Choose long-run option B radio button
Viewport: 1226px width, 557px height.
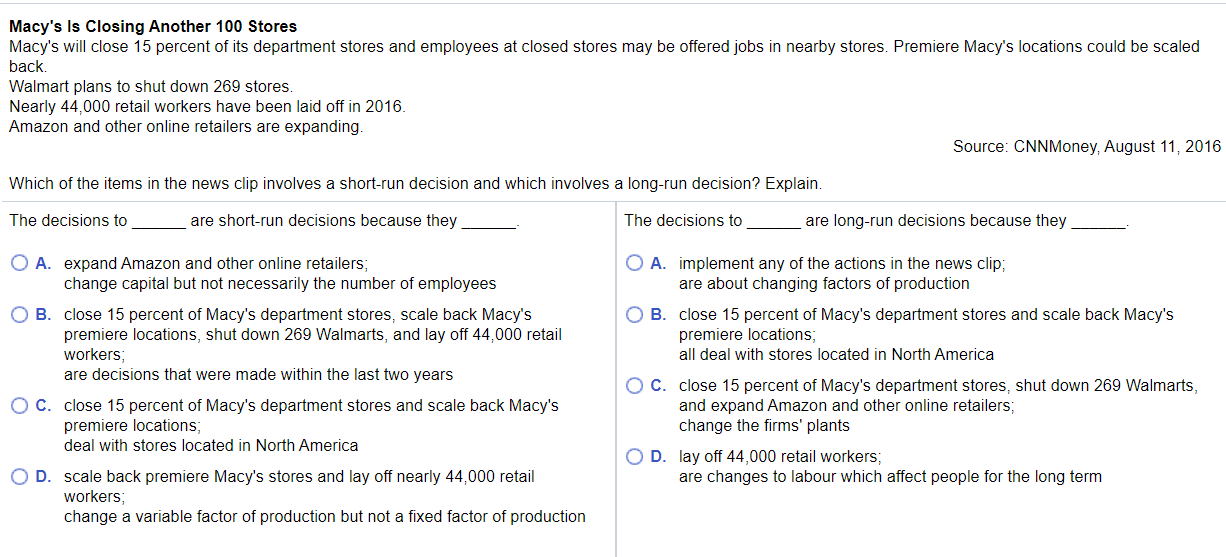point(635,315)
